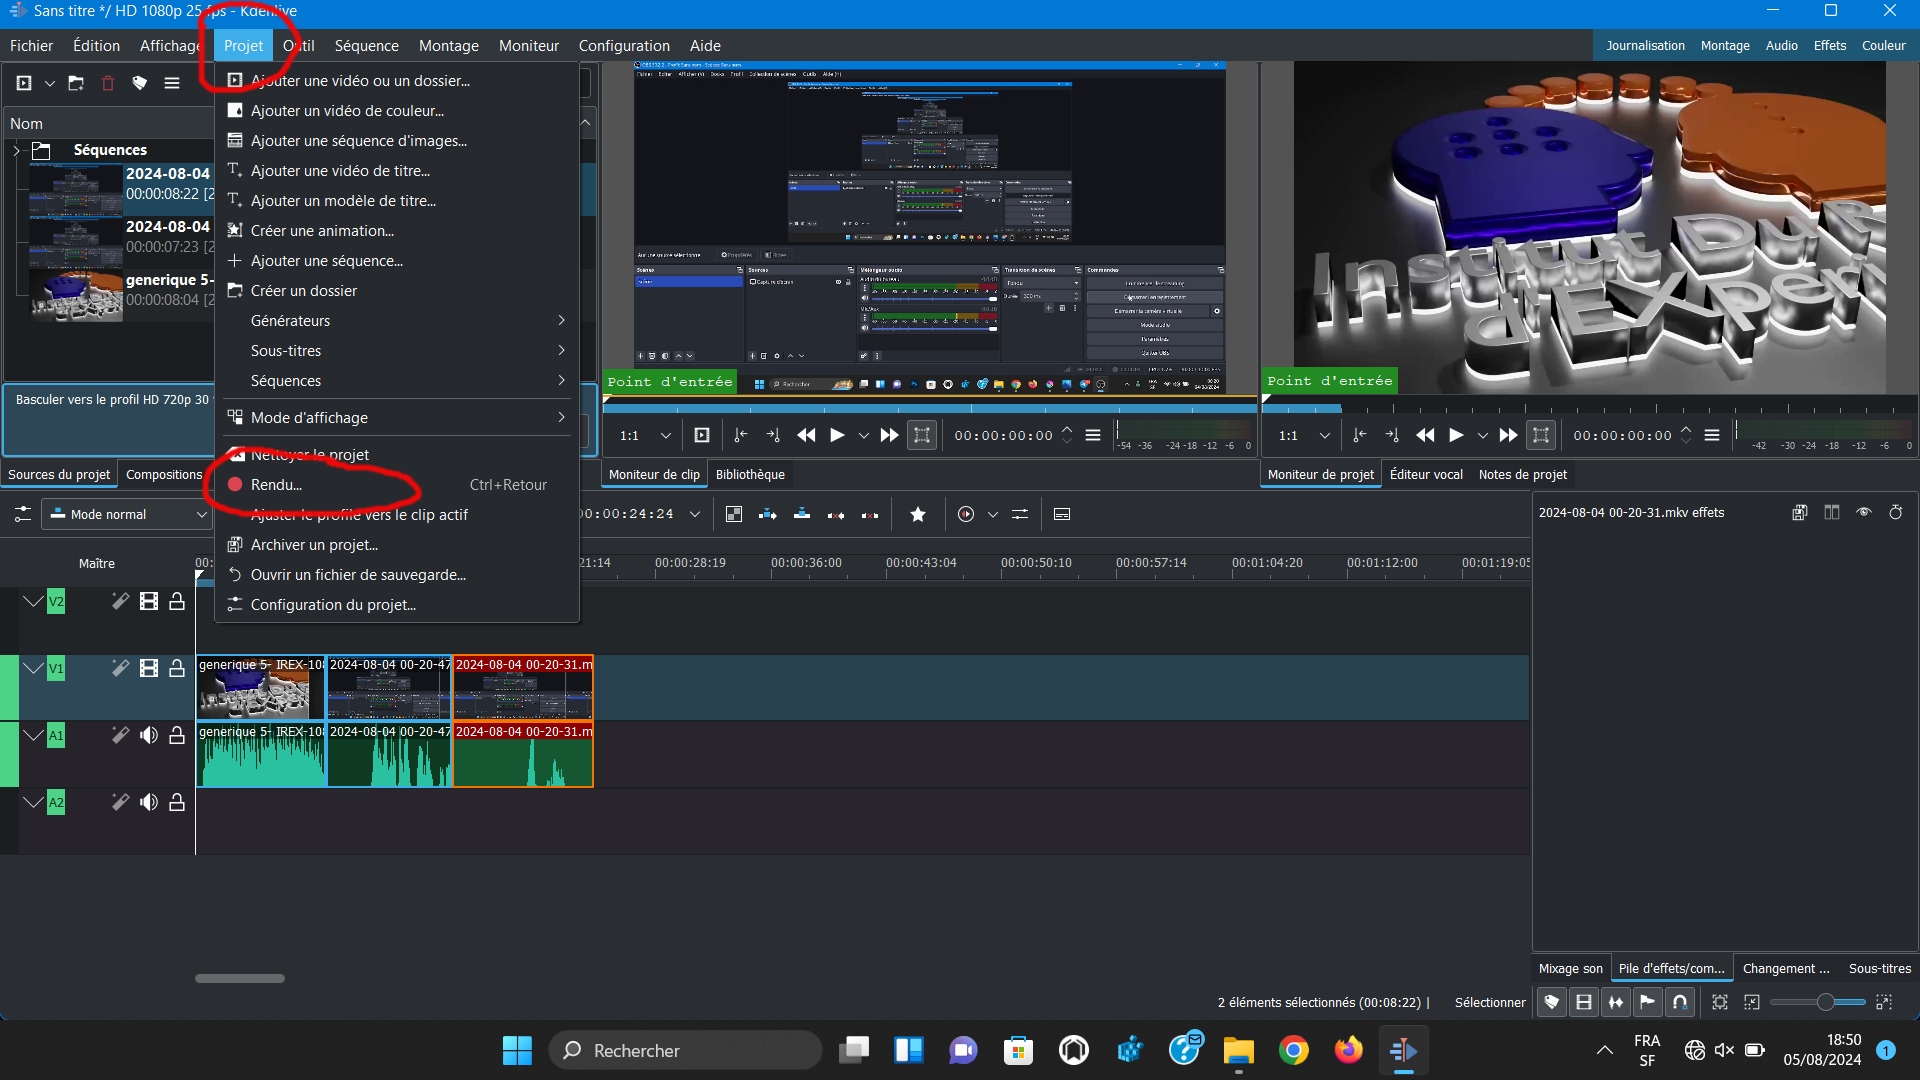Expand the Générateurs submenu
This screenshot has height=1080, width=1920.
pos(397,321)
